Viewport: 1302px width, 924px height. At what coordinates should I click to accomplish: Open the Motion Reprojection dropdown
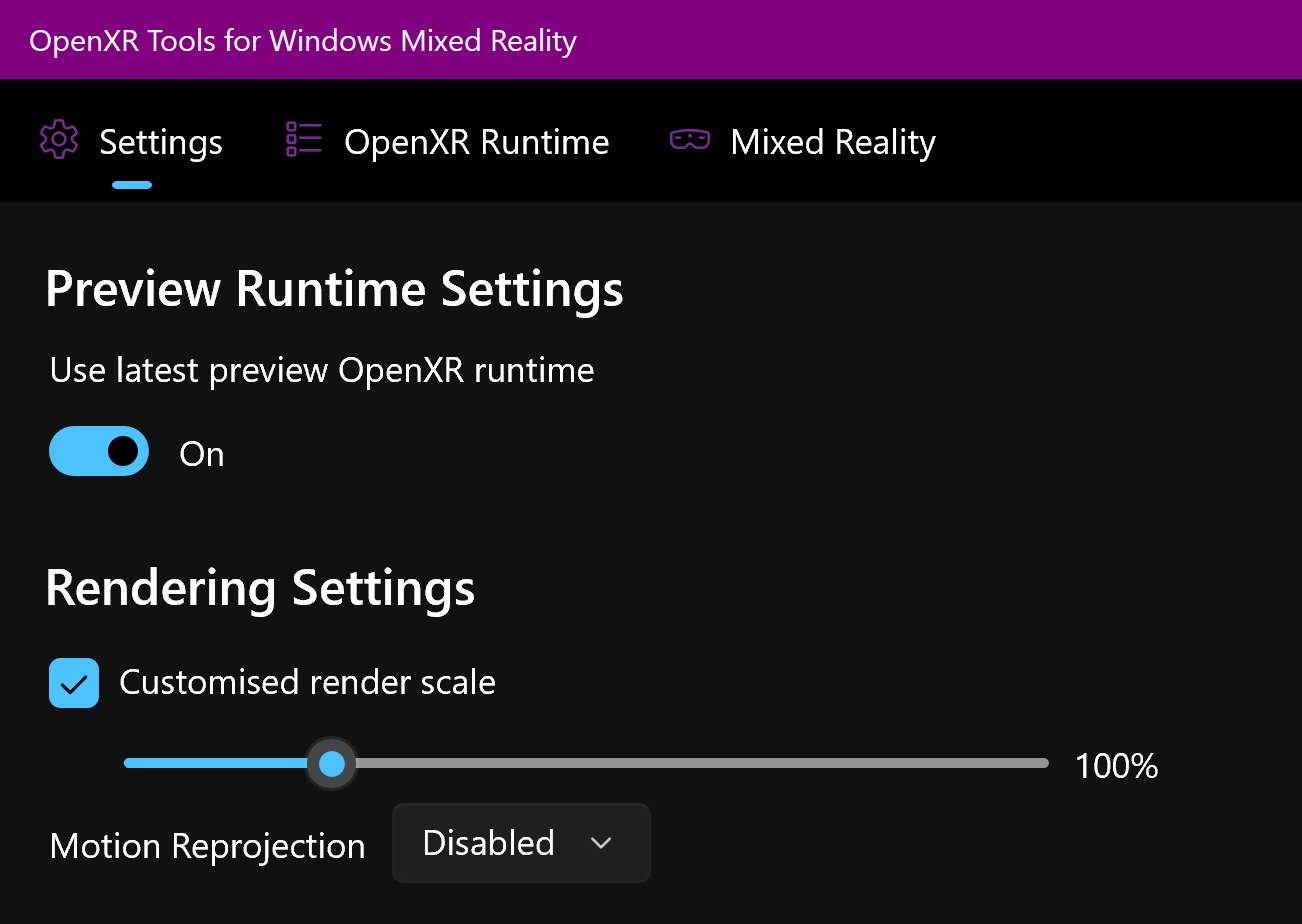521,843
